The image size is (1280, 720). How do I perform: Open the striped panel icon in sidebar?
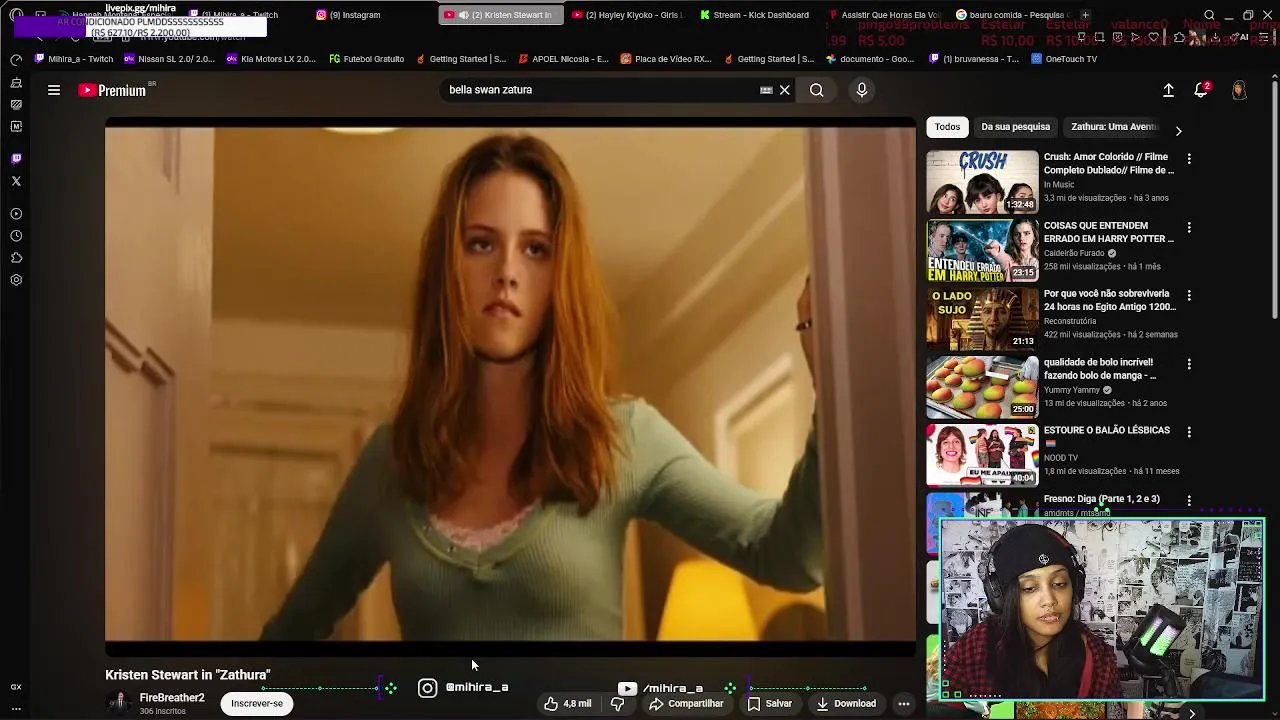16,104
